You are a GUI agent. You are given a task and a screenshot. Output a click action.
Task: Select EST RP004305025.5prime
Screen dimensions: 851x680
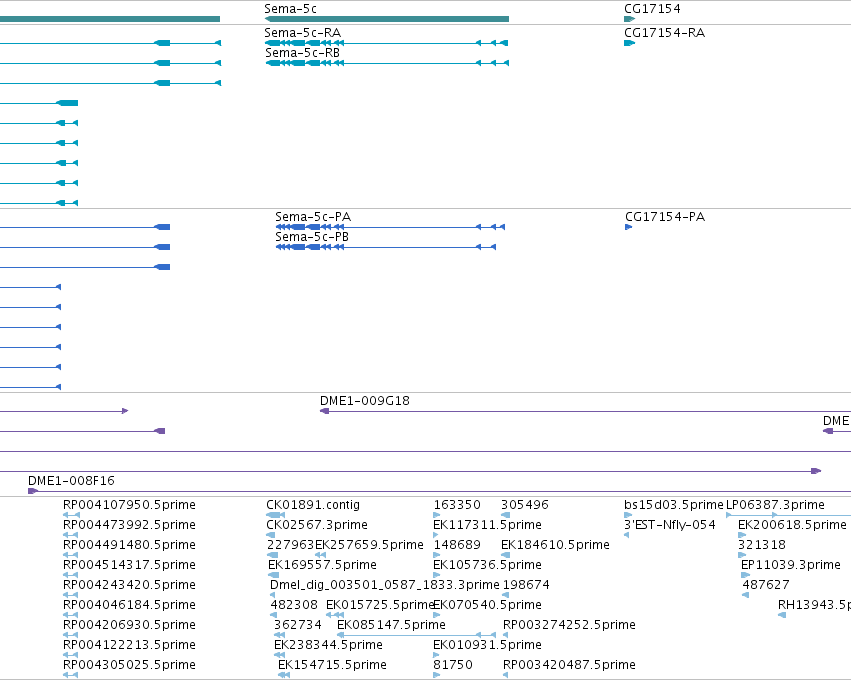[x=129, y=665]
